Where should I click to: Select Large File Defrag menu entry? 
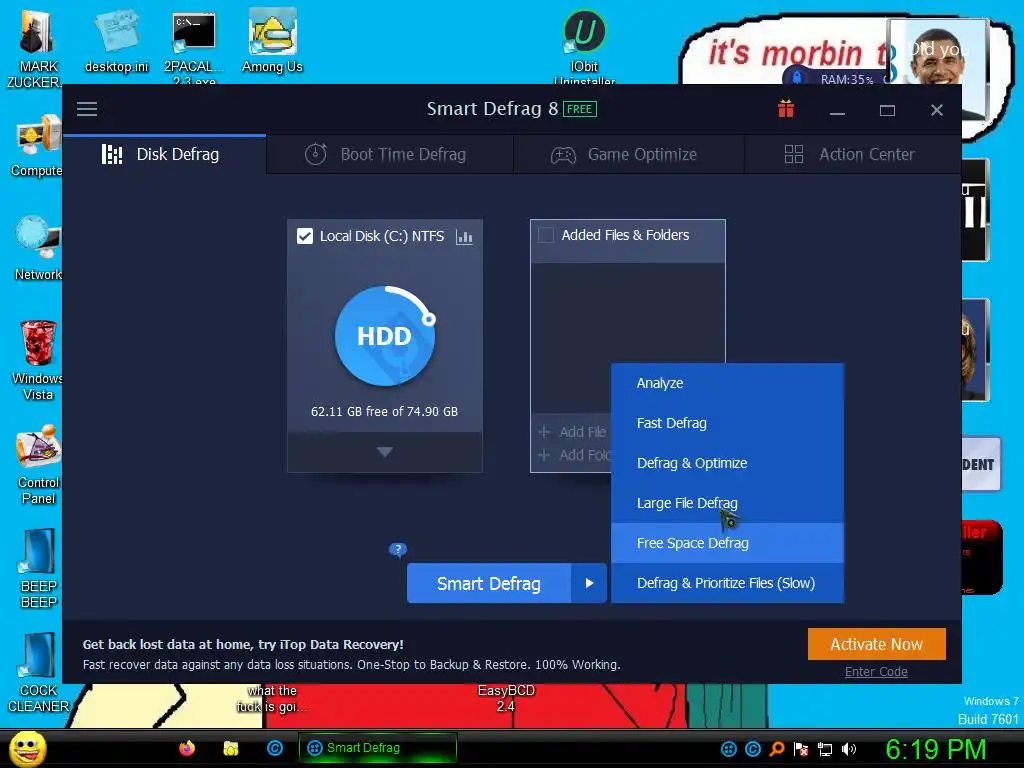tap(728, 503)
